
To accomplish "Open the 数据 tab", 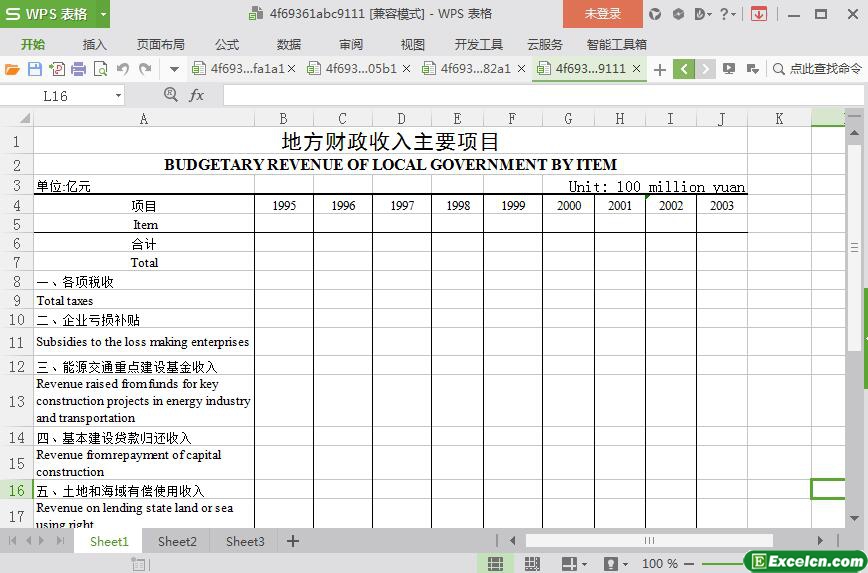I will click(x=289, y=45).
